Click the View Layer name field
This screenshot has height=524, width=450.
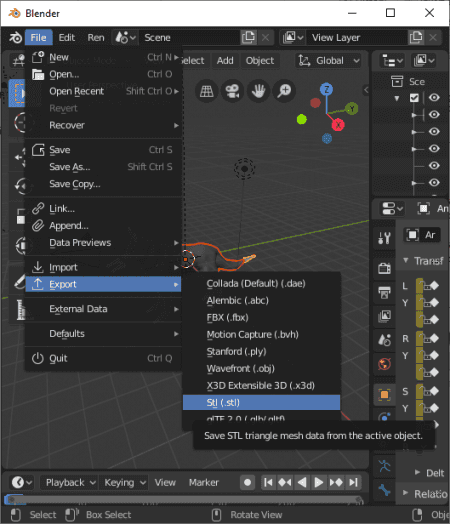[357, 37]
